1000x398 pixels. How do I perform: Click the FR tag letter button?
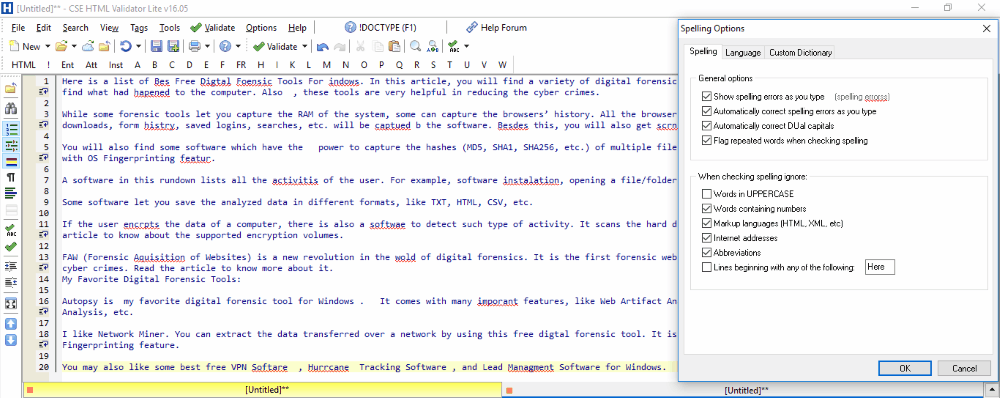(x=241, y=64)
